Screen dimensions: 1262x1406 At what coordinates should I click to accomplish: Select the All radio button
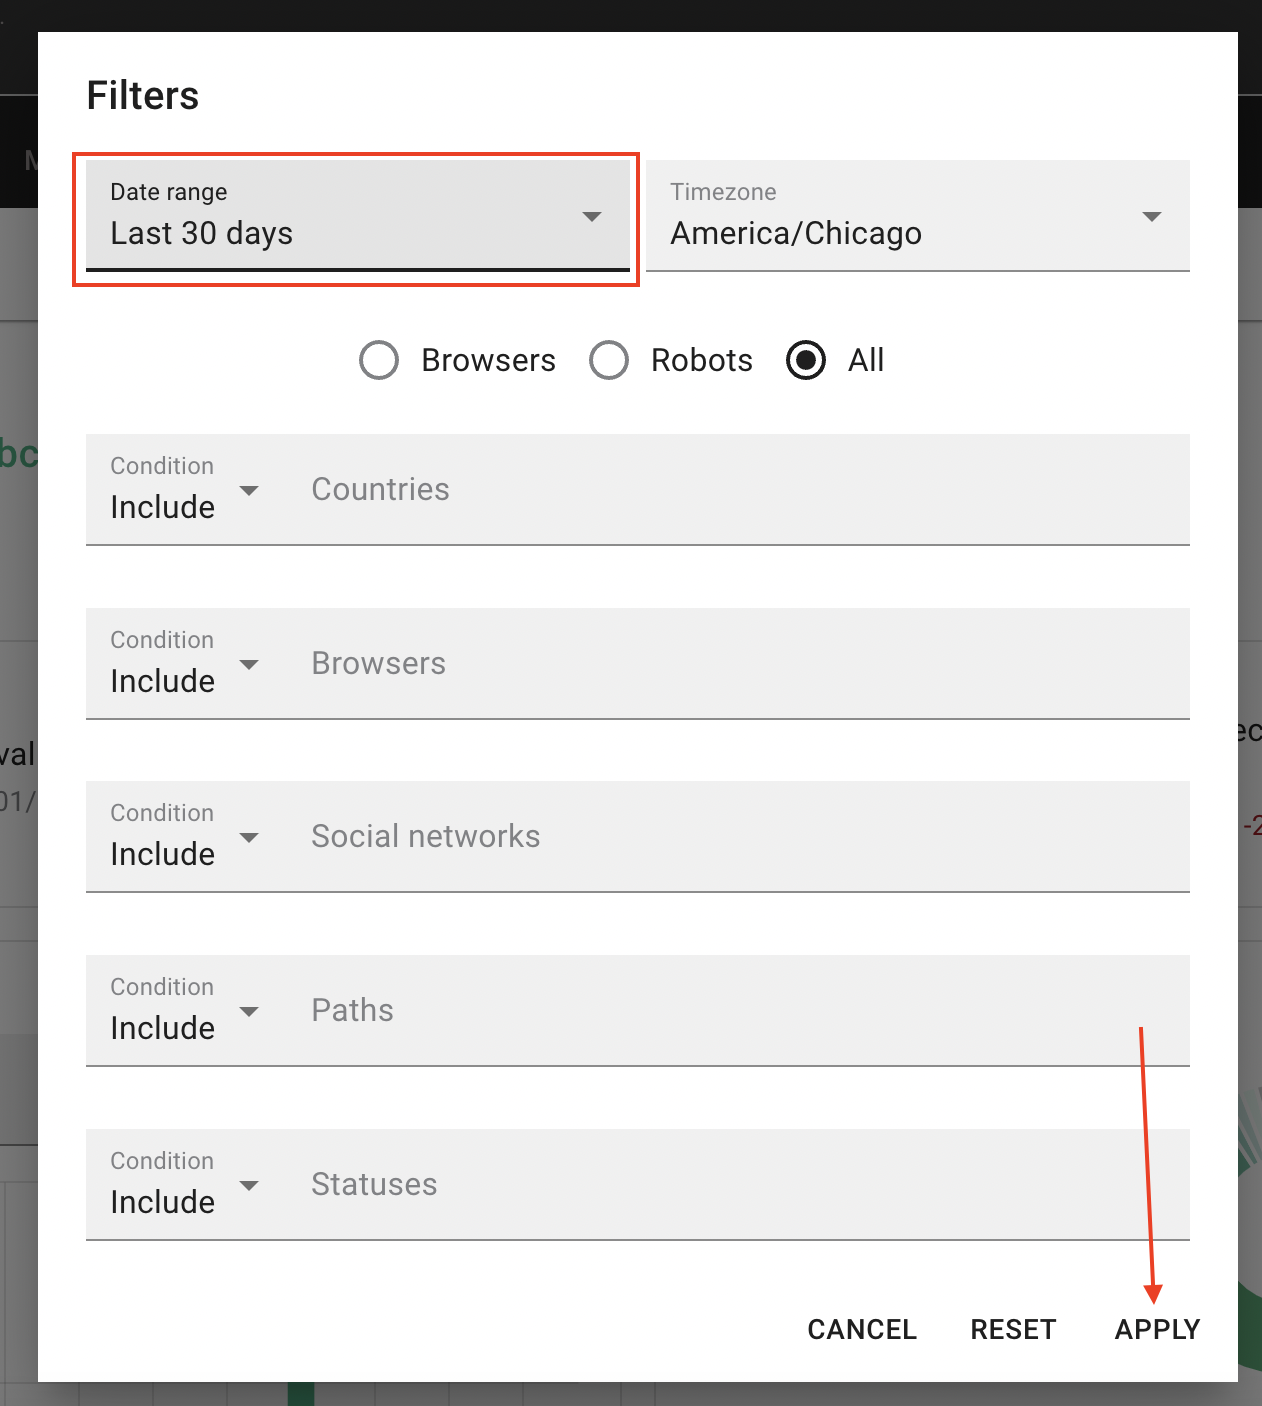[x=806, y=360]
